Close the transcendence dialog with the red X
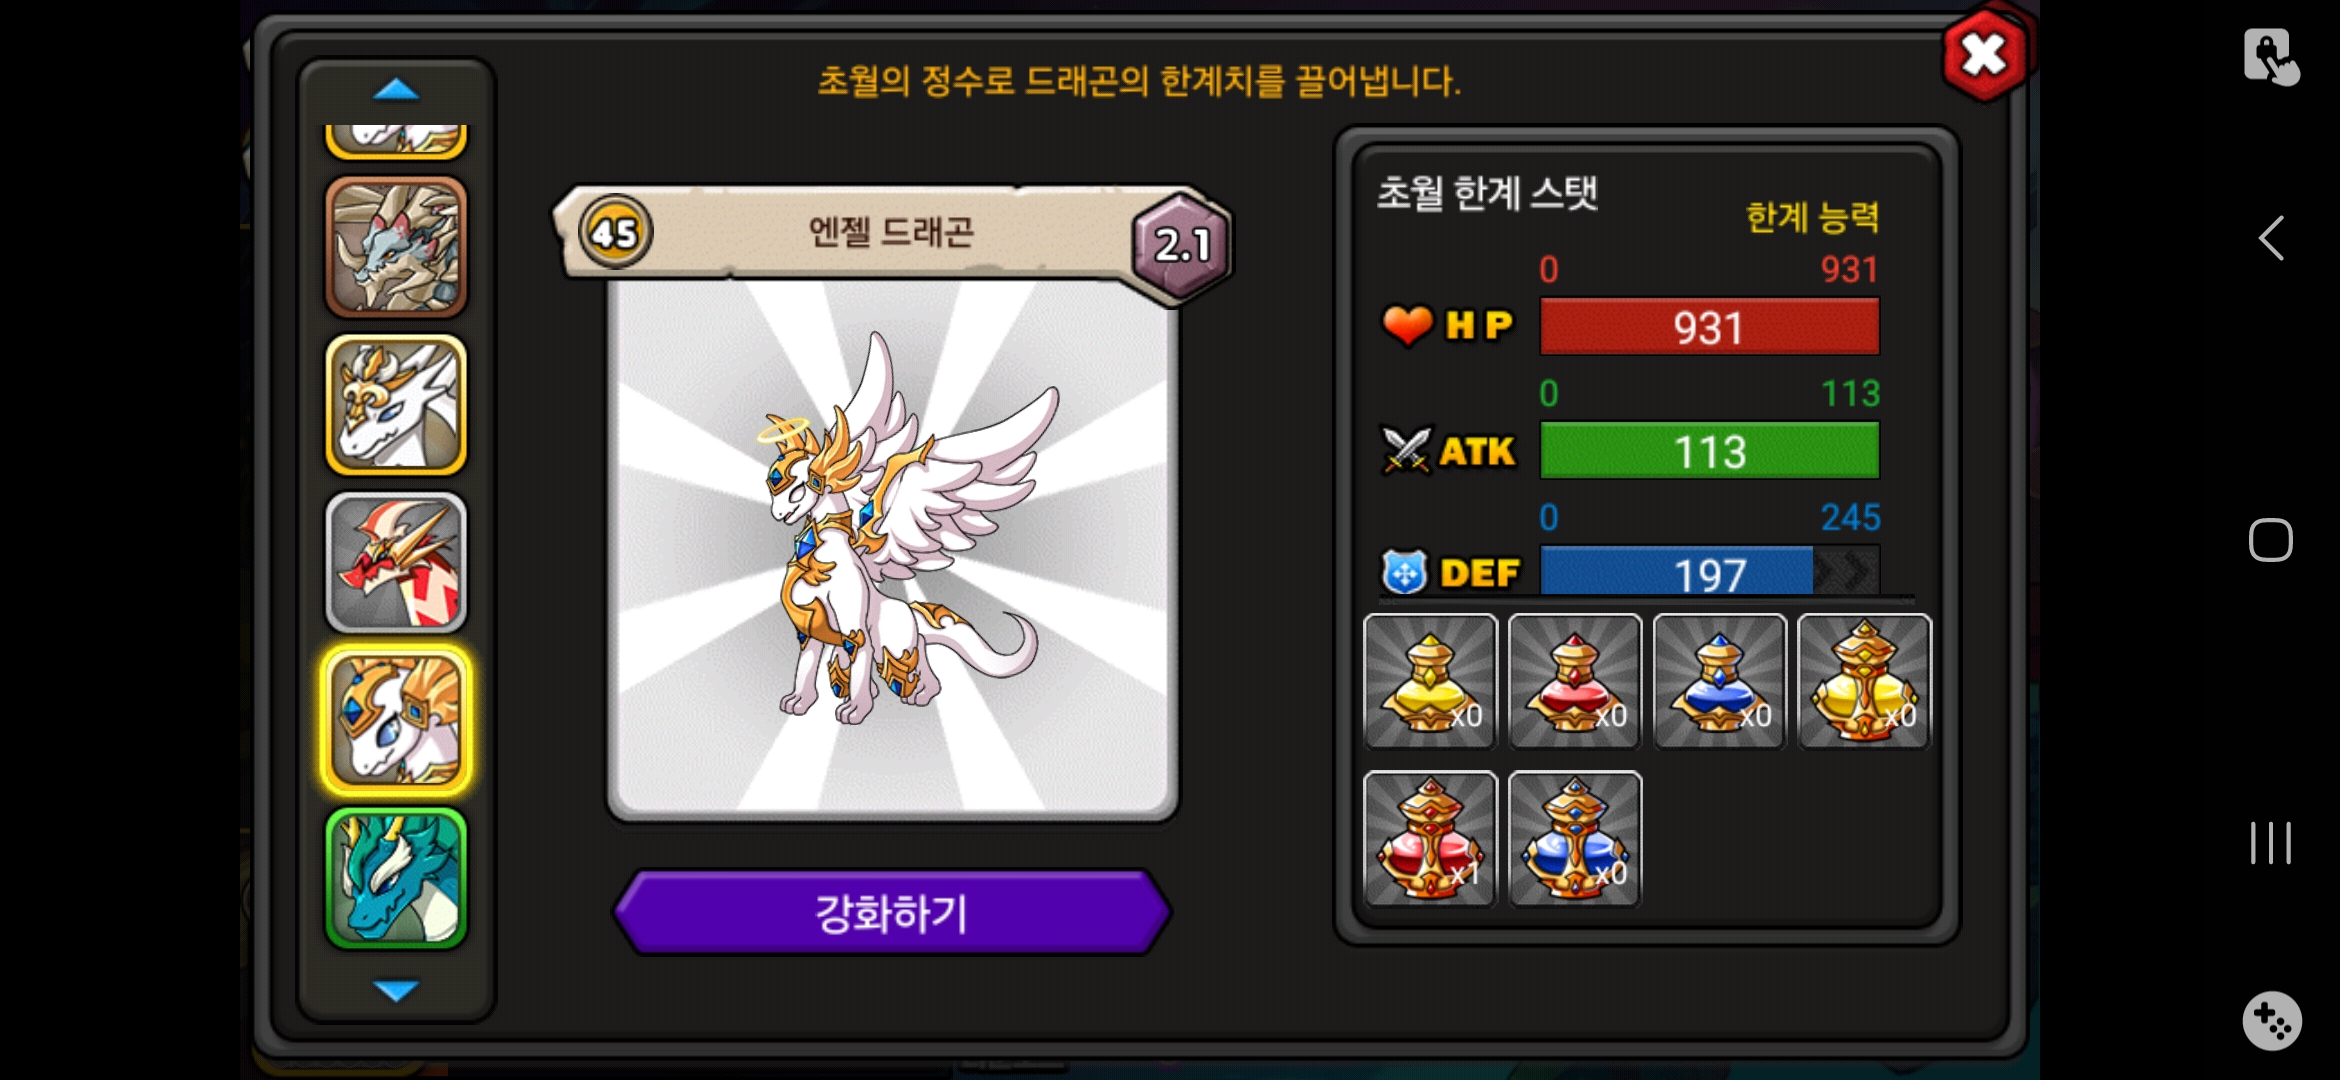2340x1080 pixels. tap(1985, 55)
